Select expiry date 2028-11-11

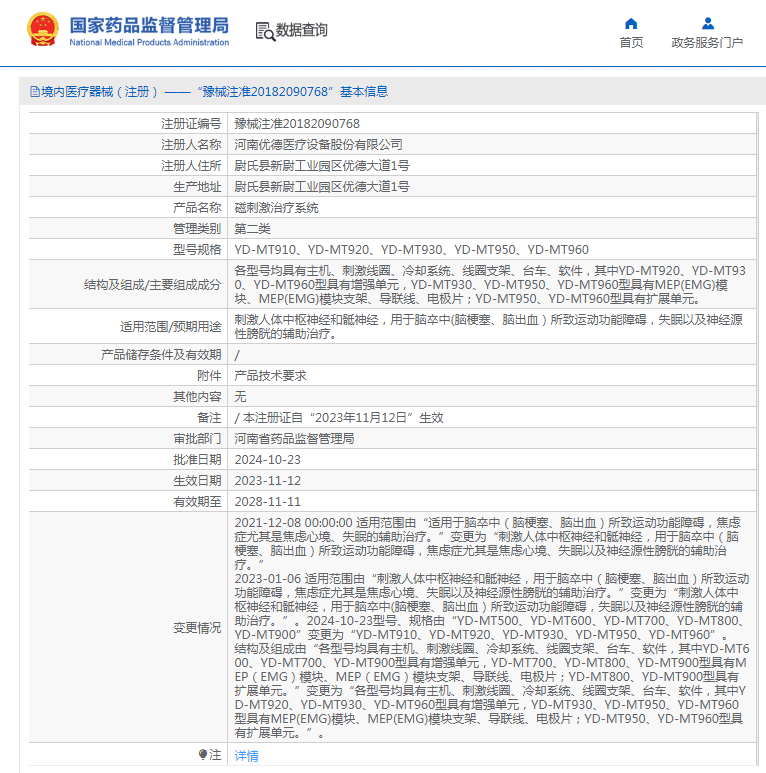tap(268, 501)
